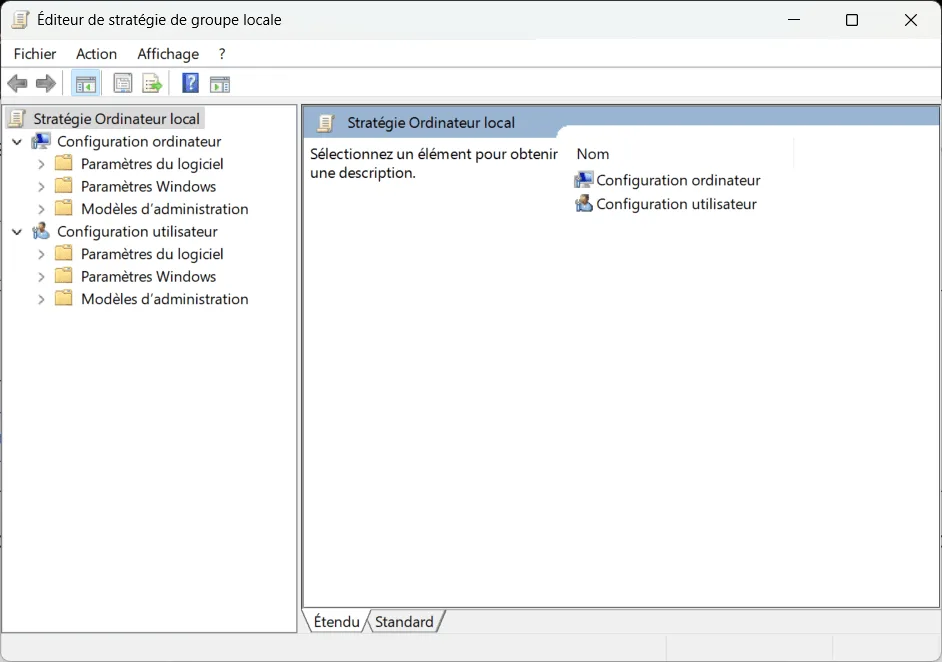Click the computer icon of Configuration ordinateur in tree
The height and width of the screenshot is (662, 942).
(41, 141)
